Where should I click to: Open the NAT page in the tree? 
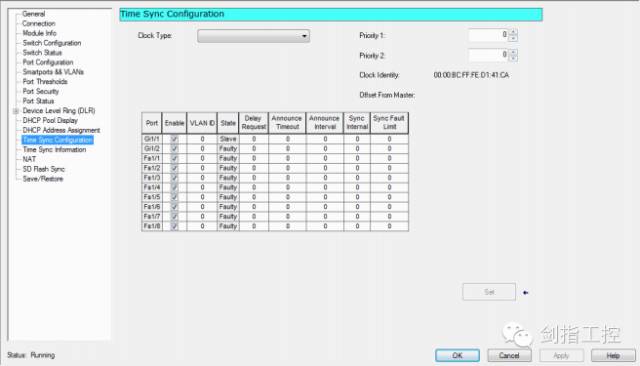[x=29, y=160]
